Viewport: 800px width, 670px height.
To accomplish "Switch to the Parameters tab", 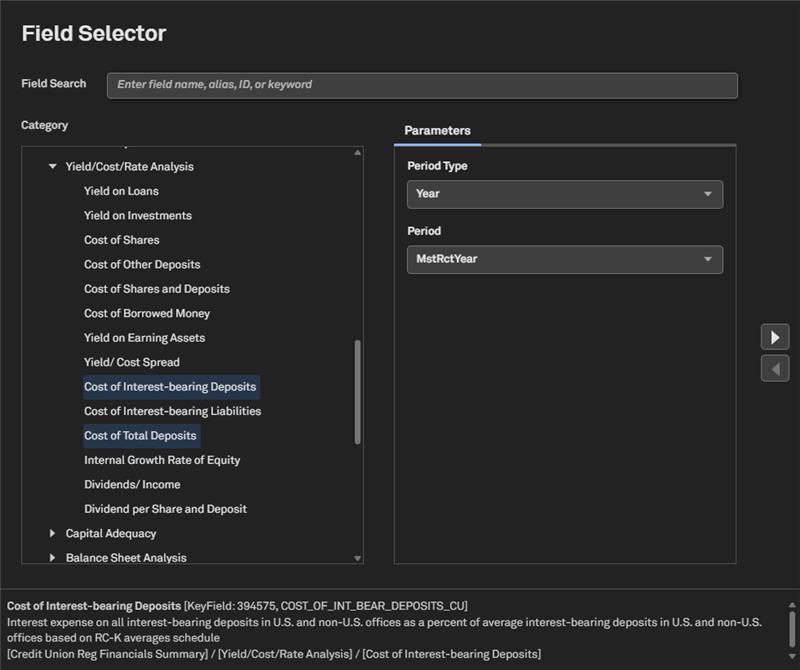I will pos(437,131).
